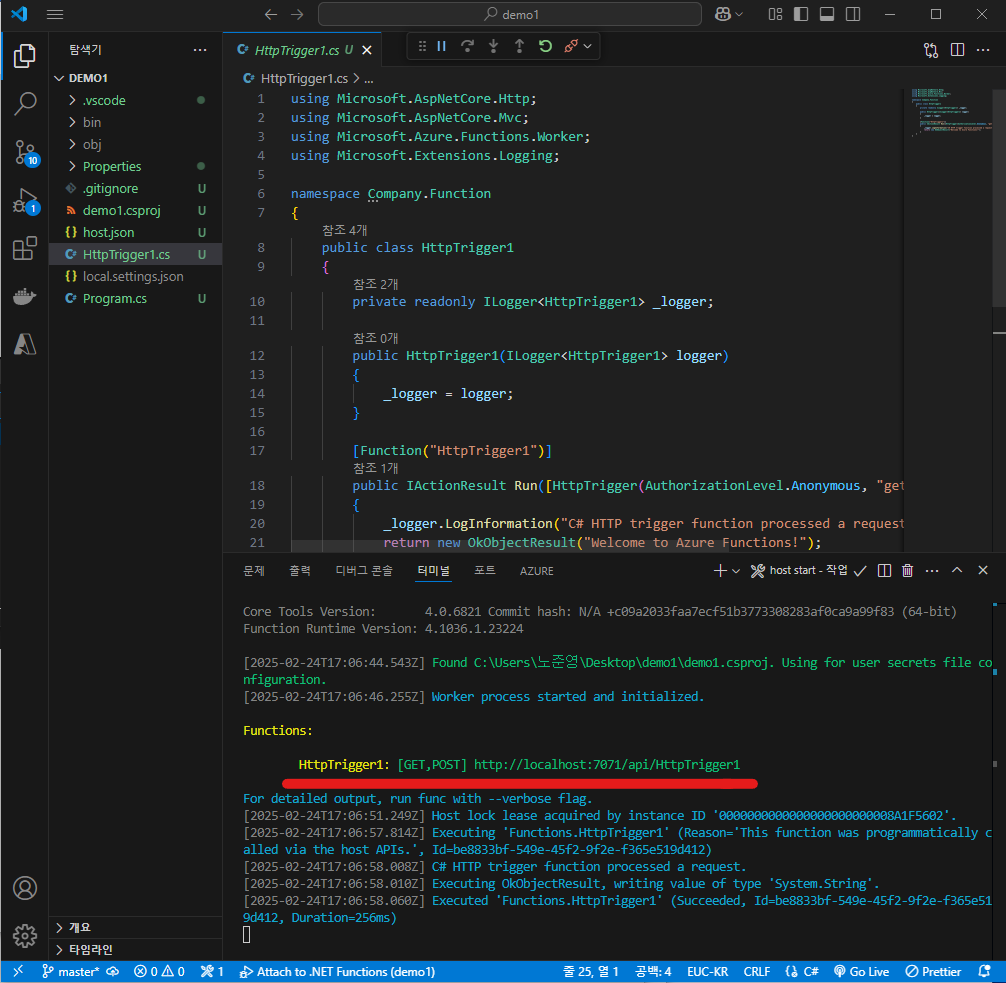This screenshot has width=1006, height=983.
Task: Toggle the primary sidebar layout button
Action: (800, 14)
